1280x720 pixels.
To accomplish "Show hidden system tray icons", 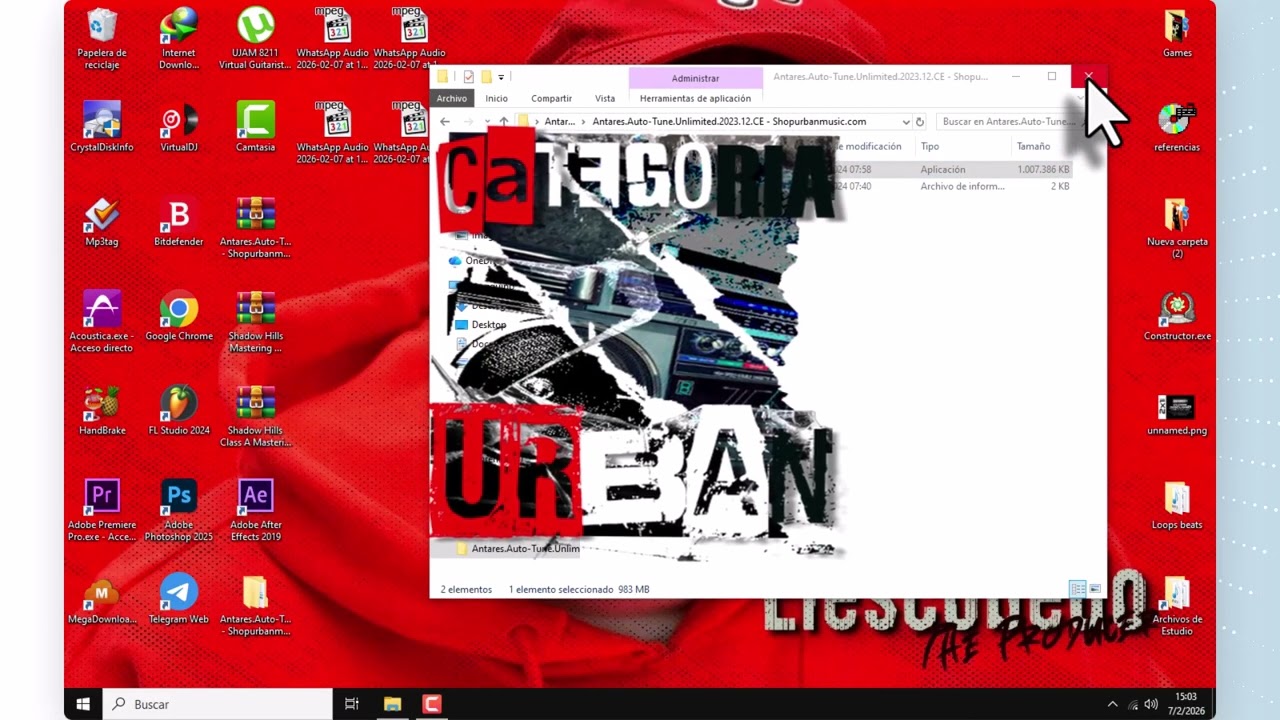I will pyautogui.click(x=1112, y=704).
